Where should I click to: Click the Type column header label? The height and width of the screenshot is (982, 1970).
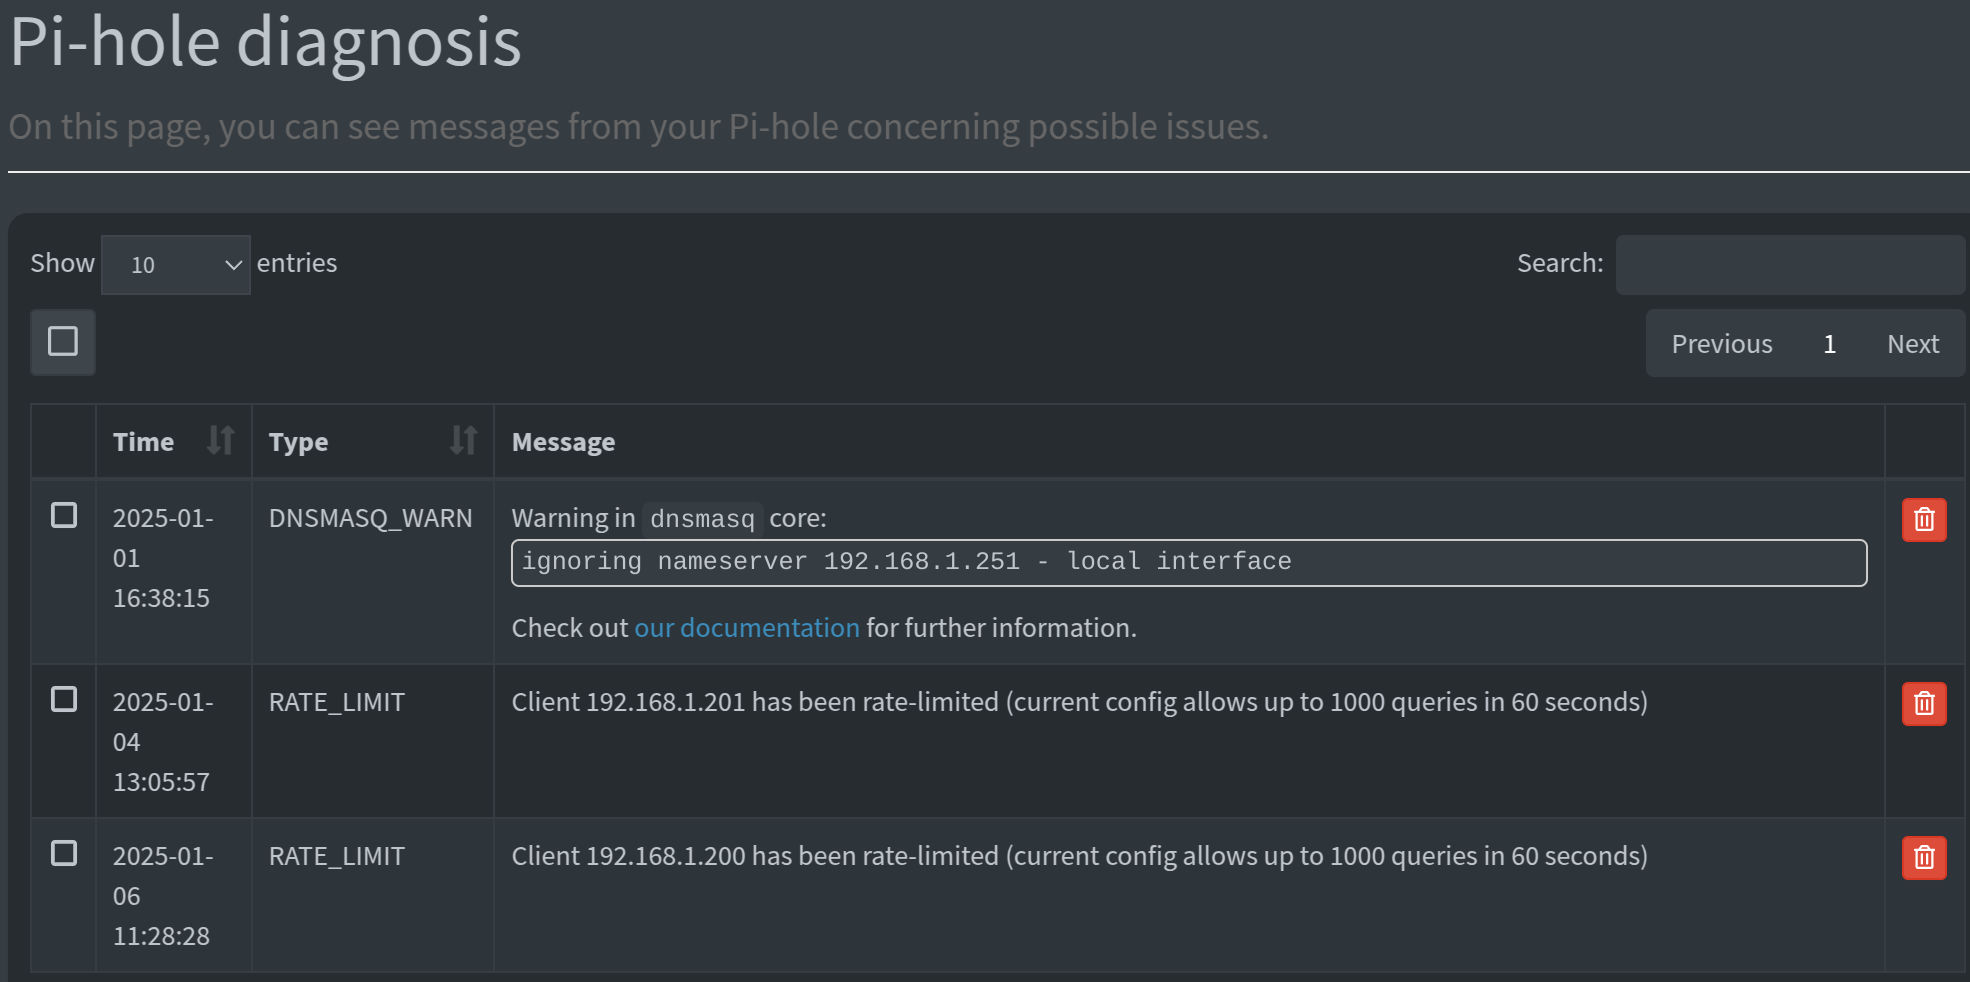point(298,442)
